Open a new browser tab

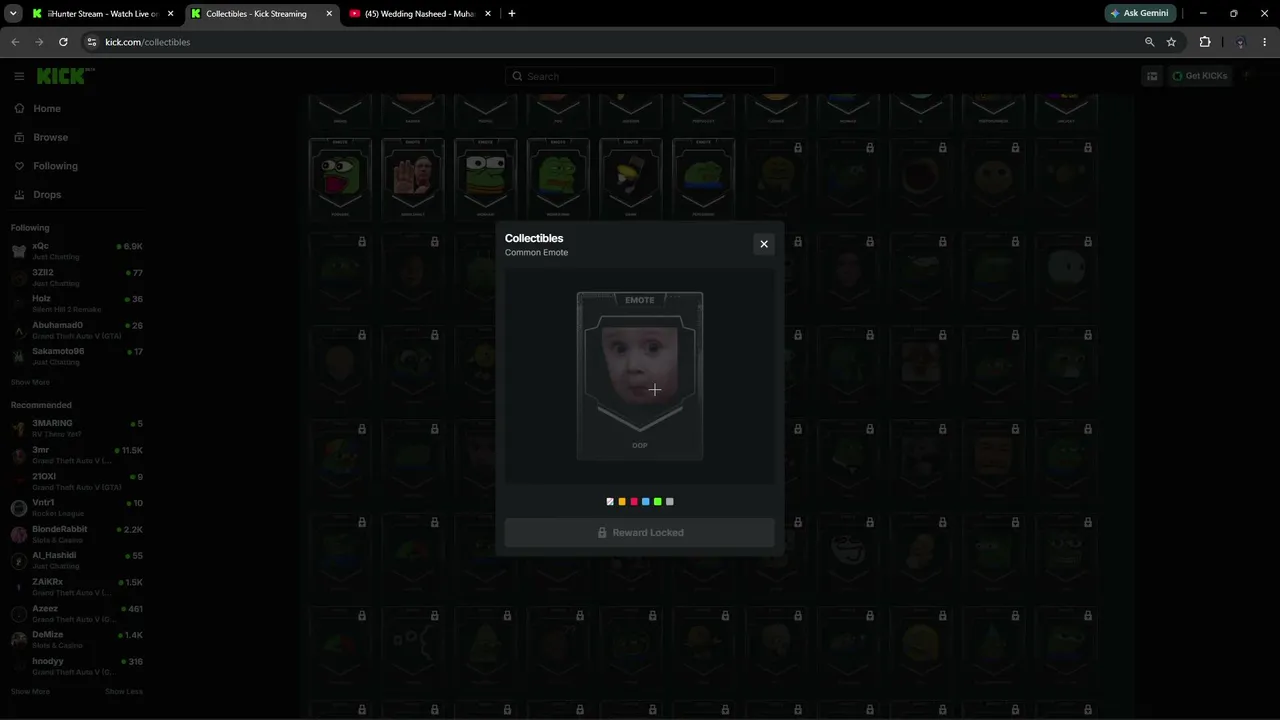click(512, 14)
